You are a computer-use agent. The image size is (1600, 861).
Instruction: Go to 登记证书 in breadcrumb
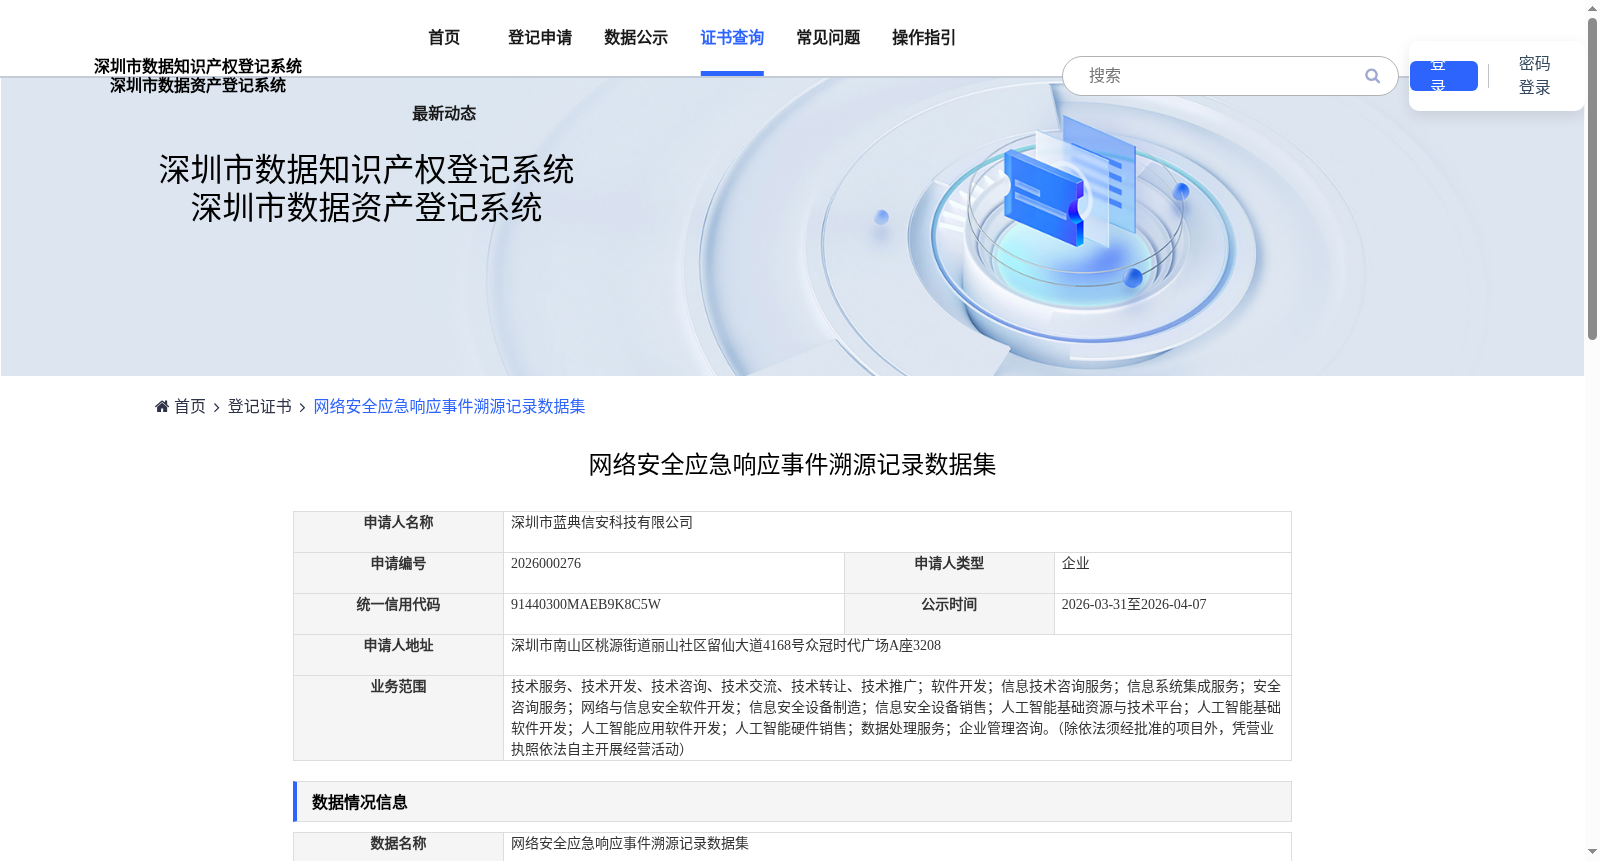[260, 406]
